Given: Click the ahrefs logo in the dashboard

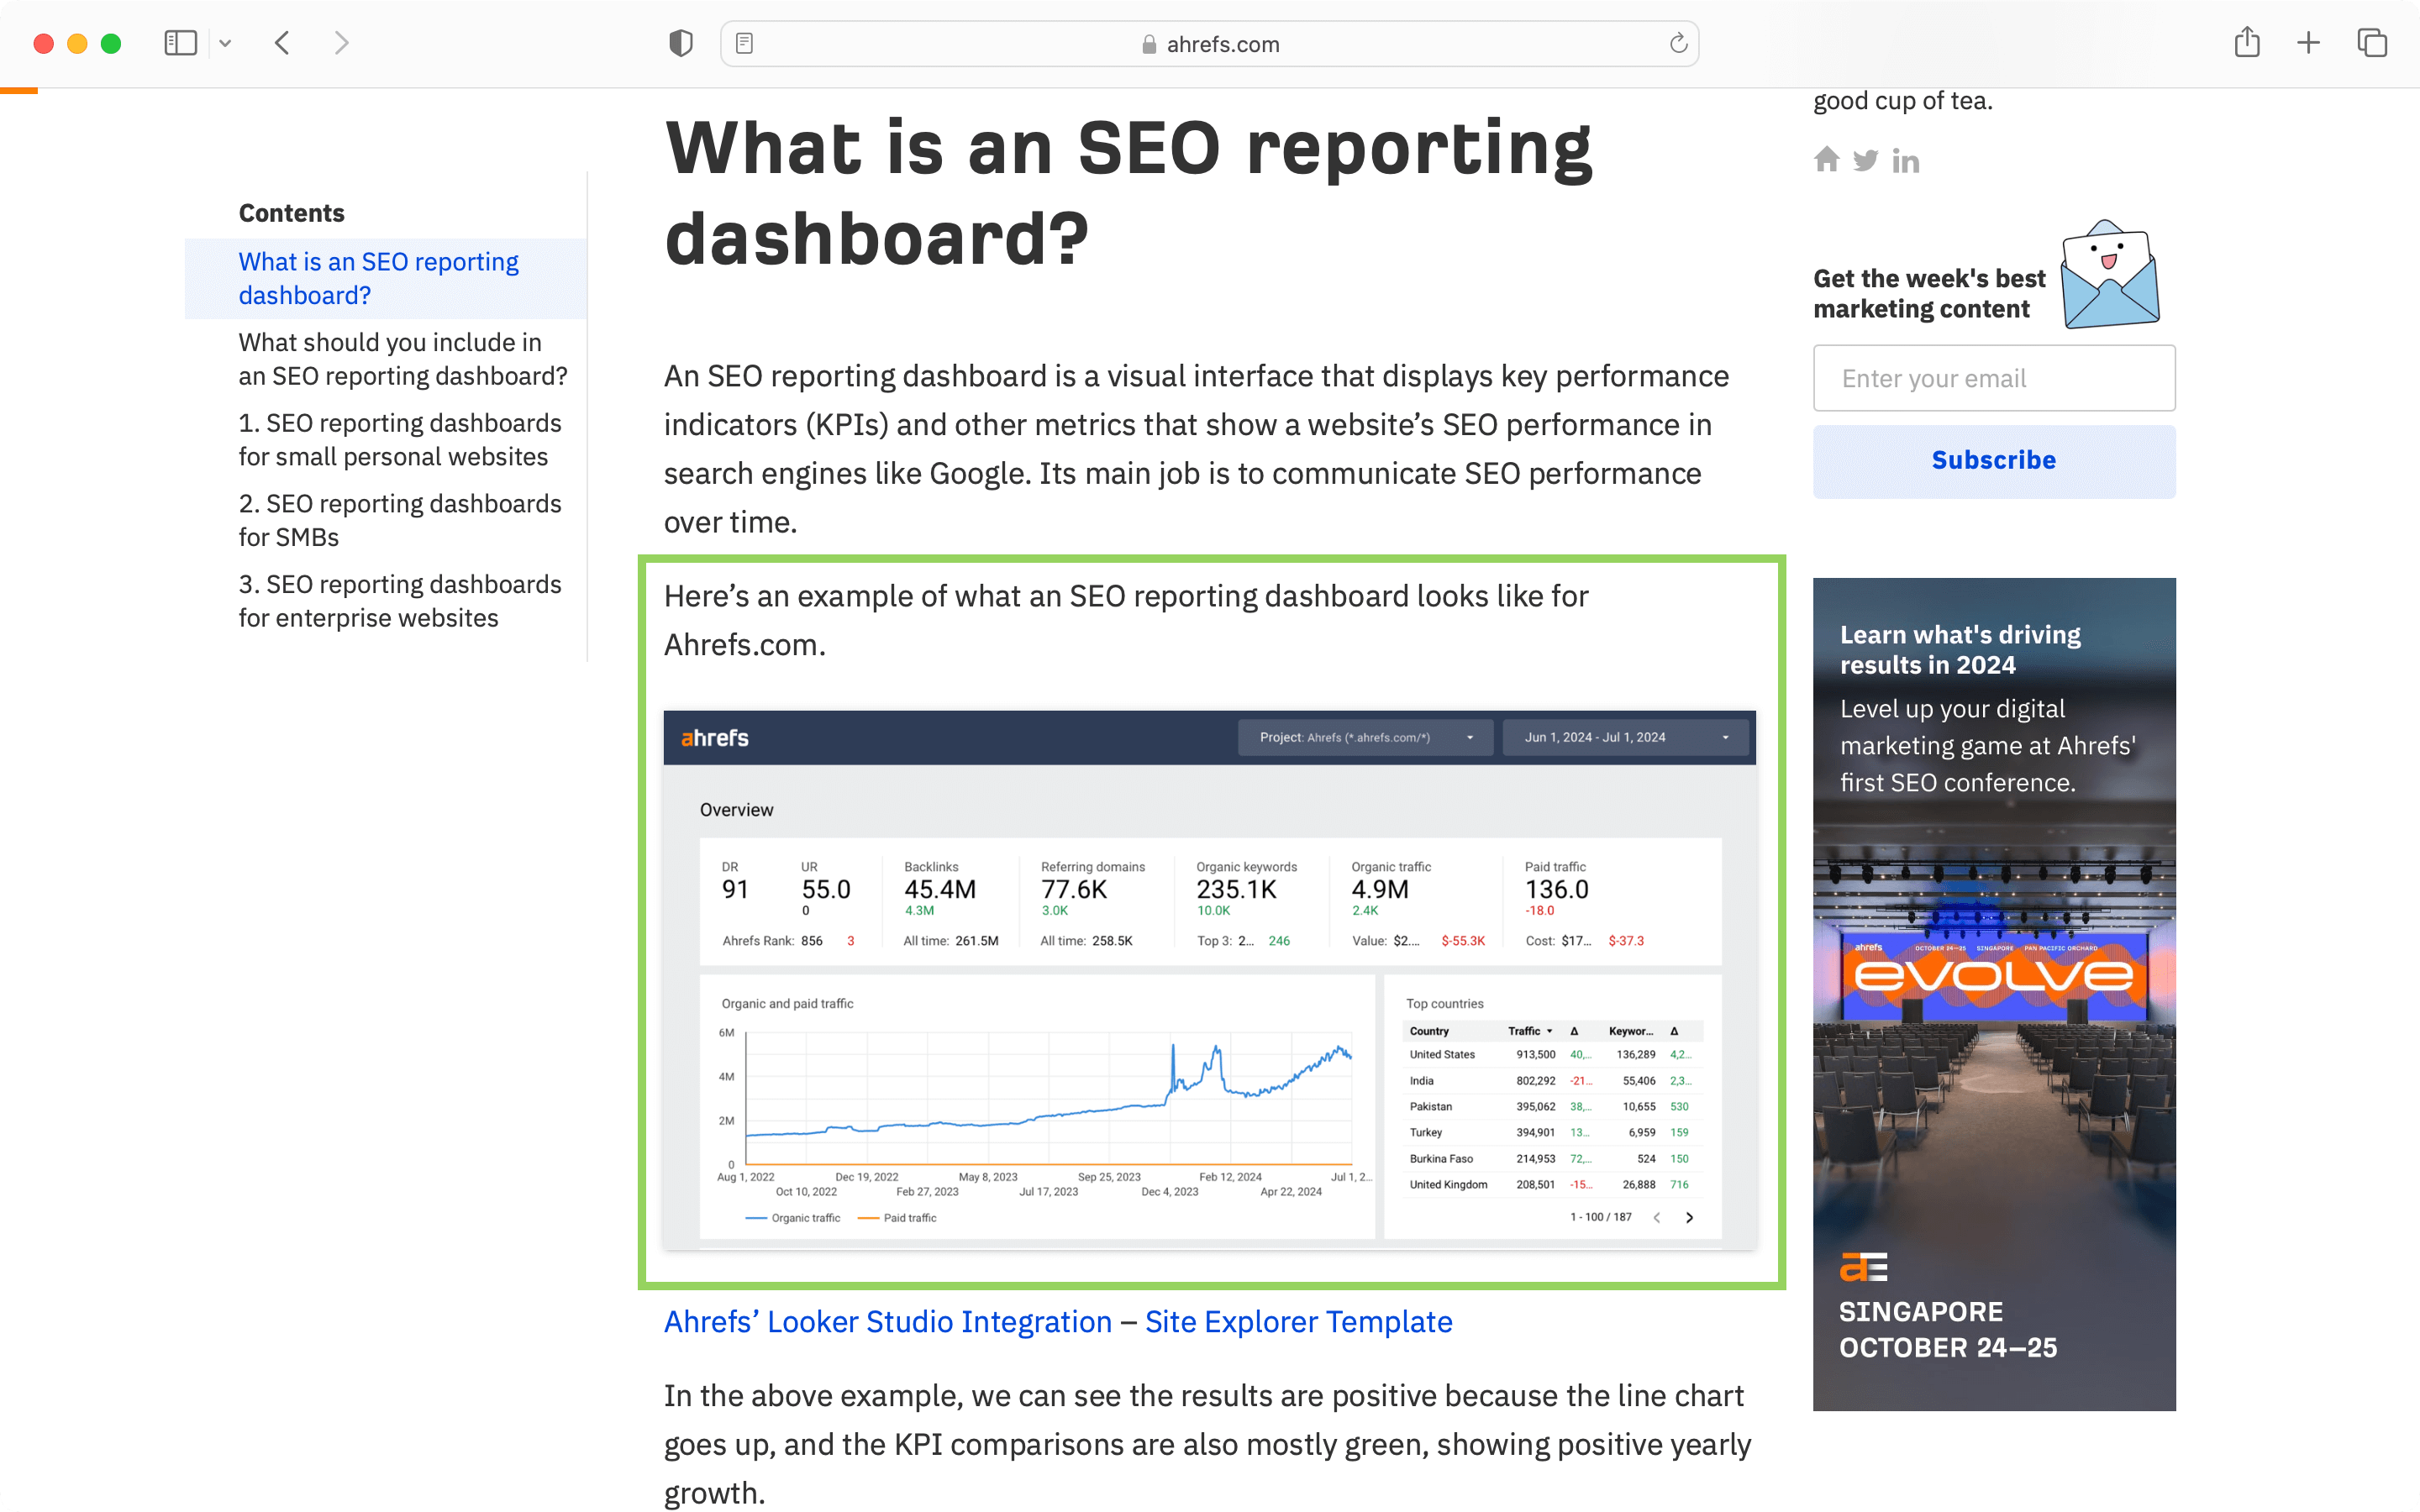Looking at the screenshot, I should pyautogui.click(x=715, y=738).
